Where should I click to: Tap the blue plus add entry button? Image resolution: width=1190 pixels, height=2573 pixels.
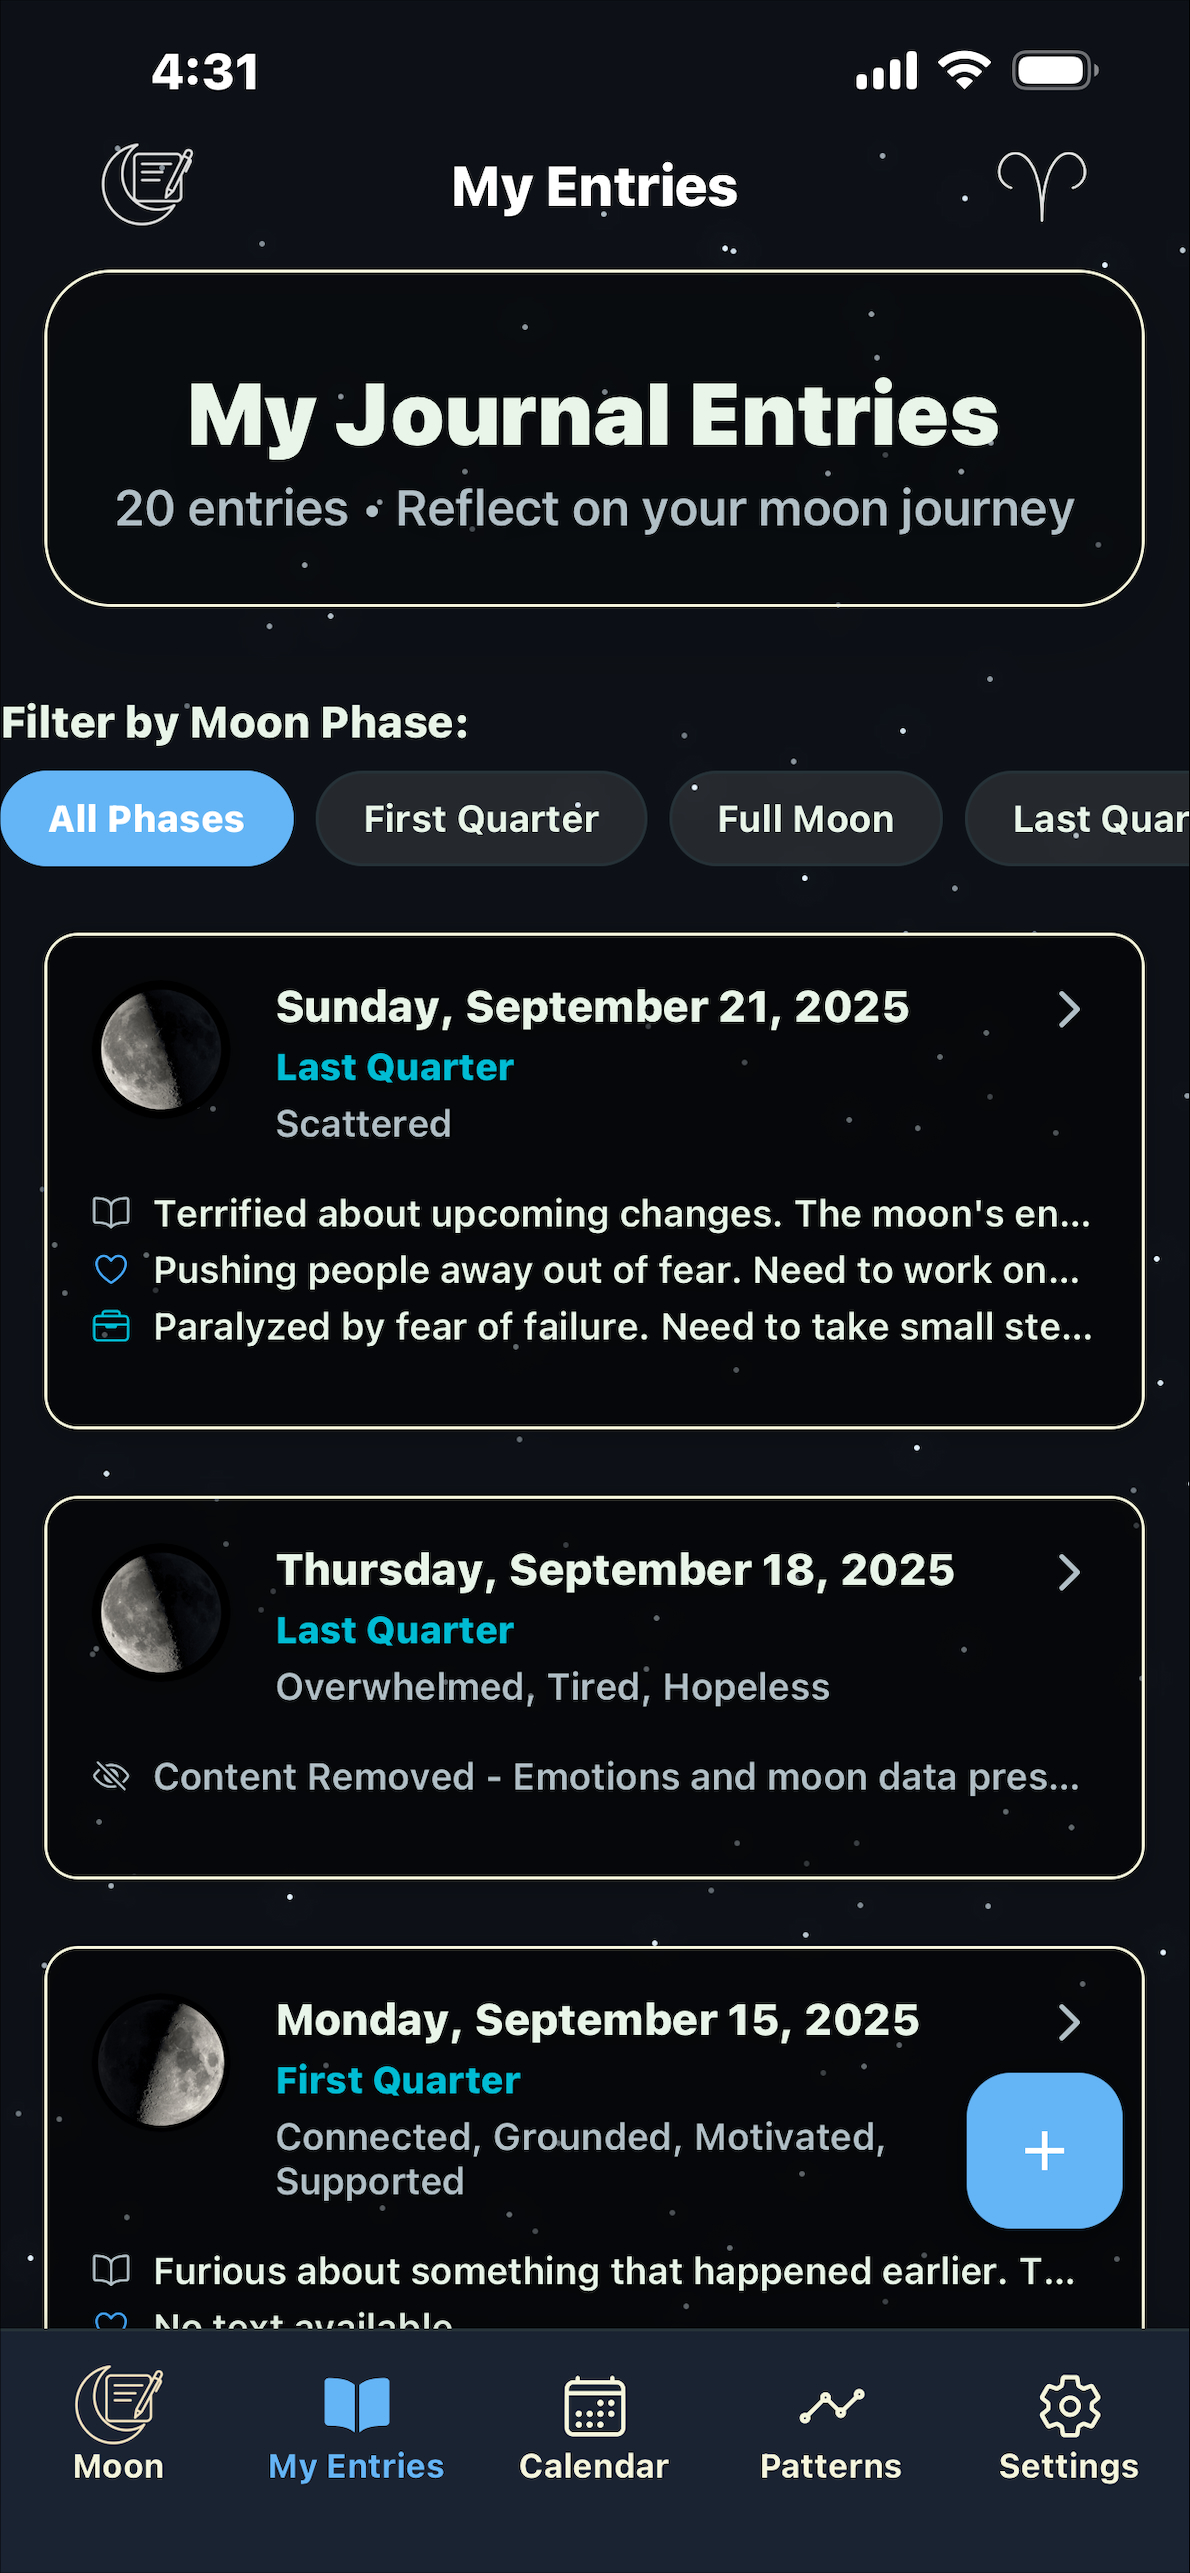[x=1043, y=2150]
